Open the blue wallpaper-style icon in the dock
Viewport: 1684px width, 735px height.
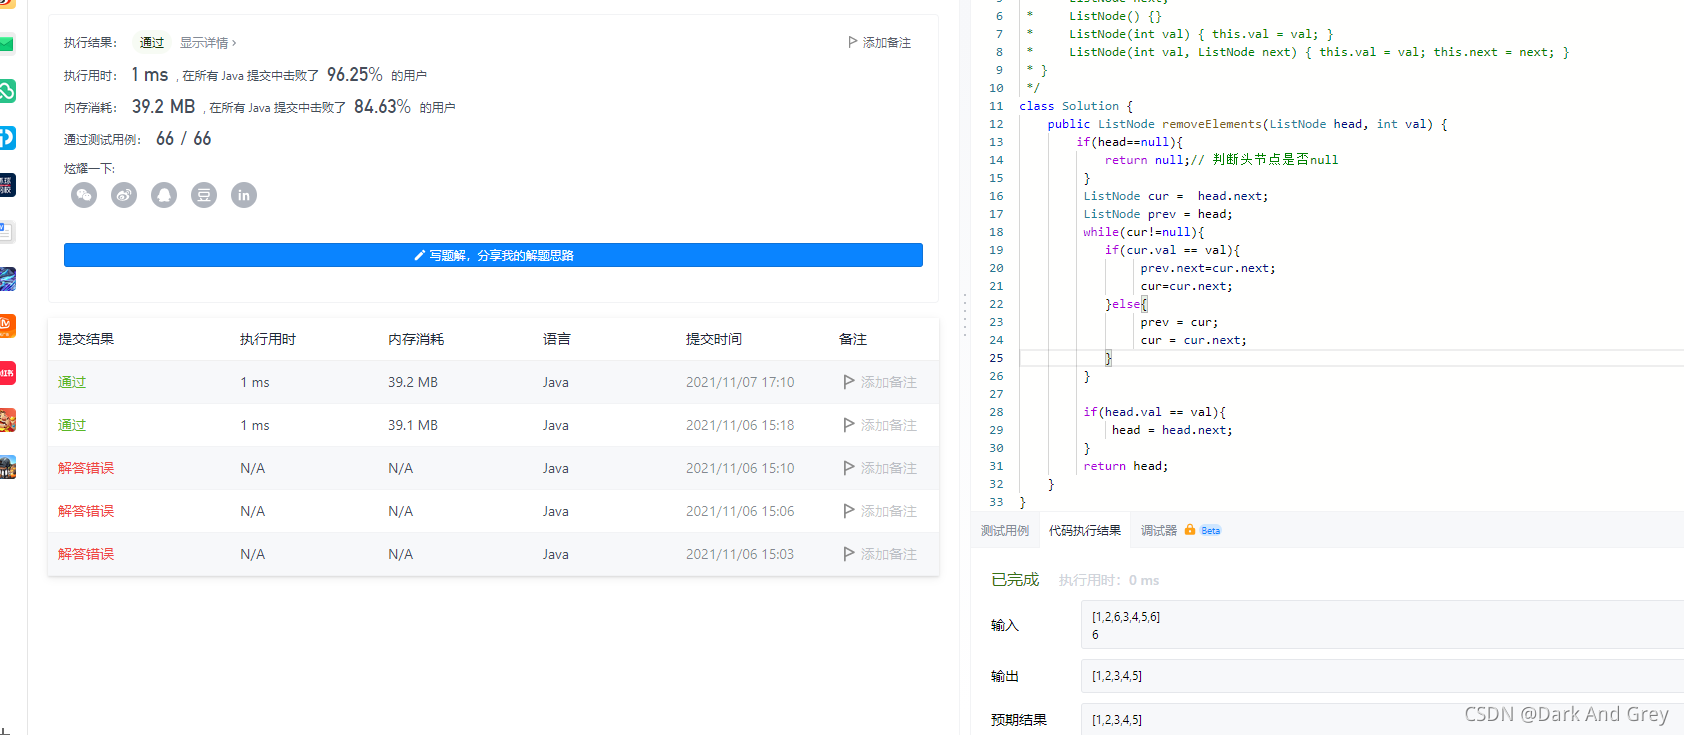click(x=7, y=279)
